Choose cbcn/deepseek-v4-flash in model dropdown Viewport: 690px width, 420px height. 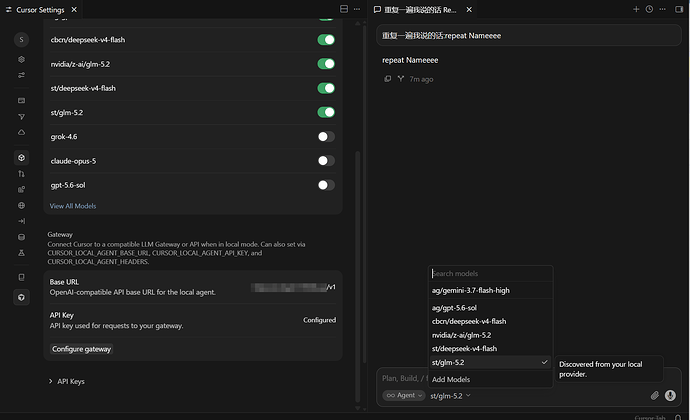coord(490,321)
